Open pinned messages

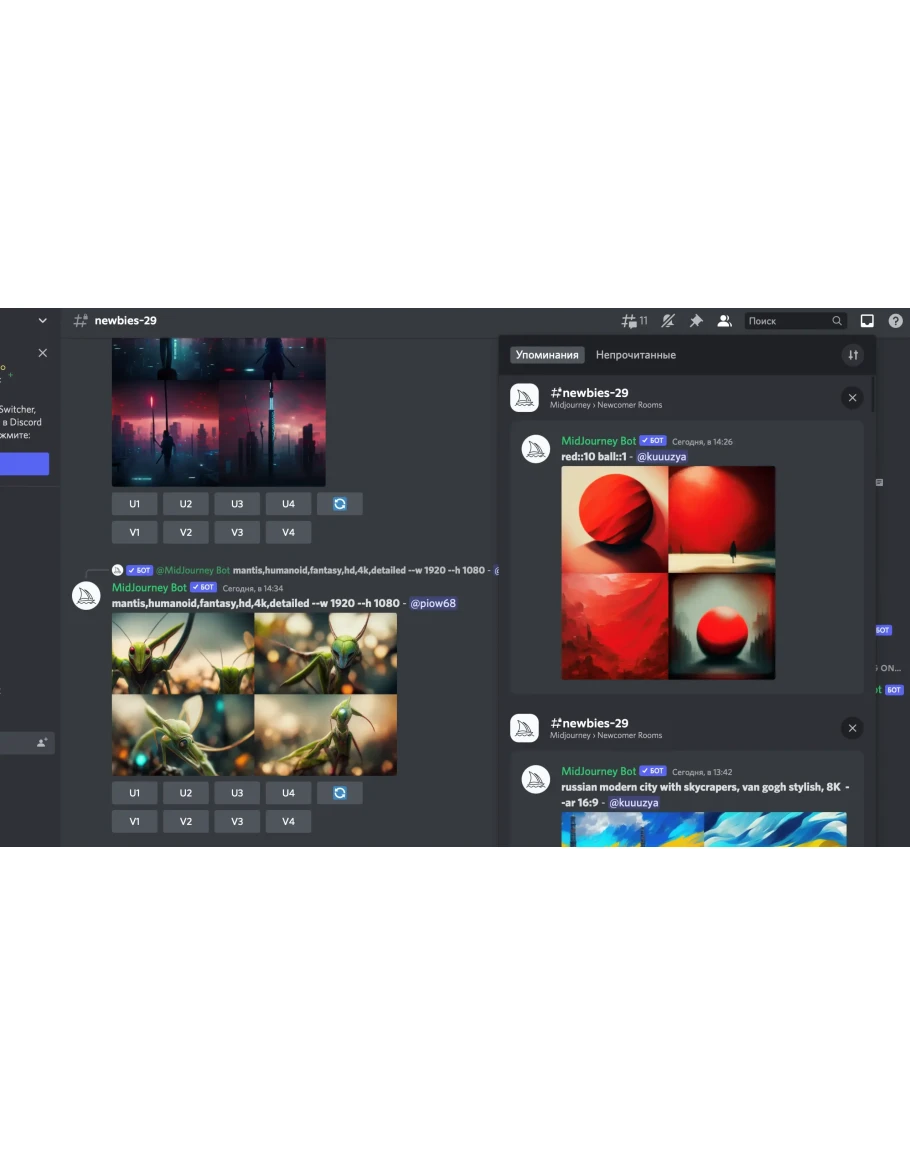point(696,321)
